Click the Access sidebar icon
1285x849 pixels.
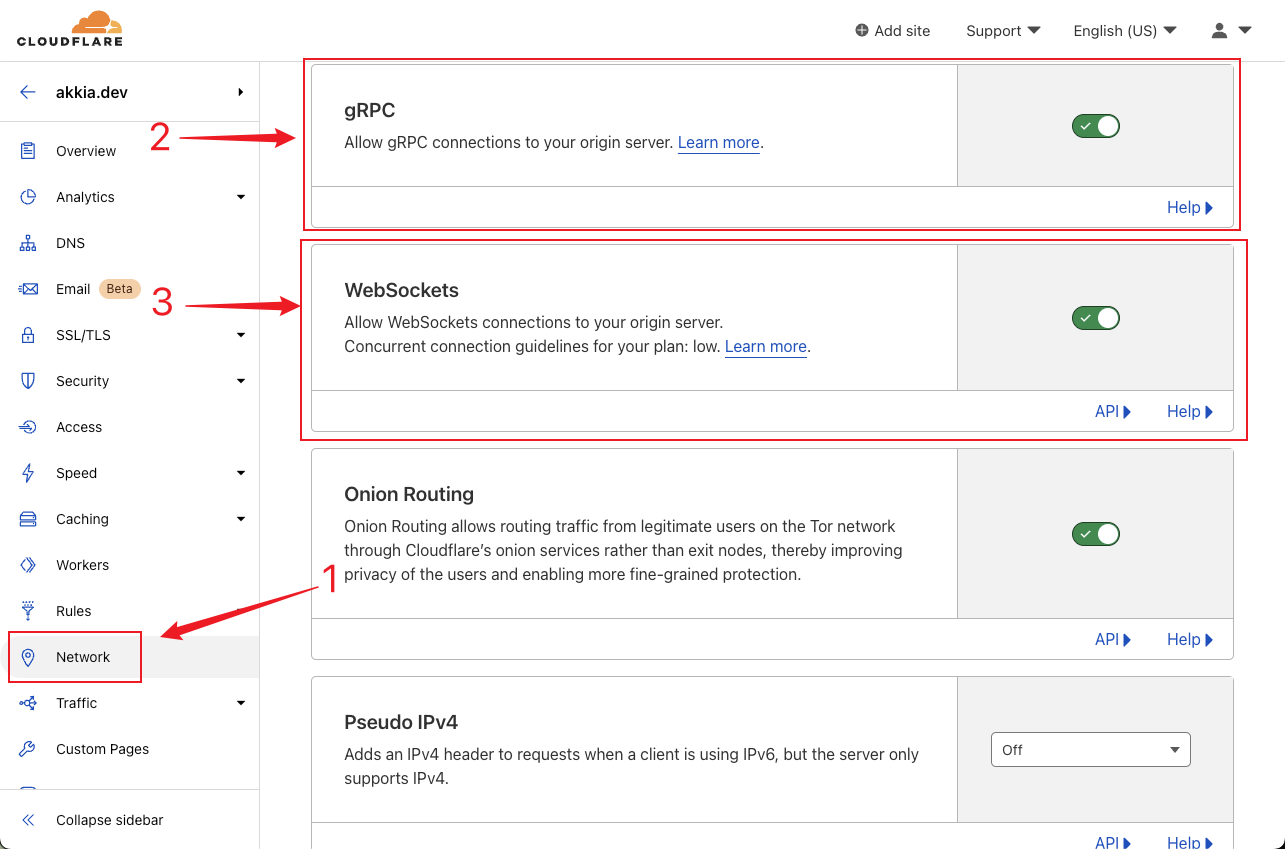[28, 427]
